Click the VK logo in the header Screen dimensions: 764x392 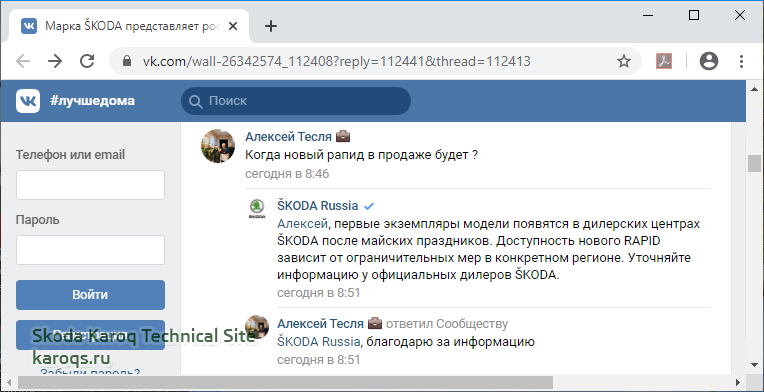tap(28, 101)
